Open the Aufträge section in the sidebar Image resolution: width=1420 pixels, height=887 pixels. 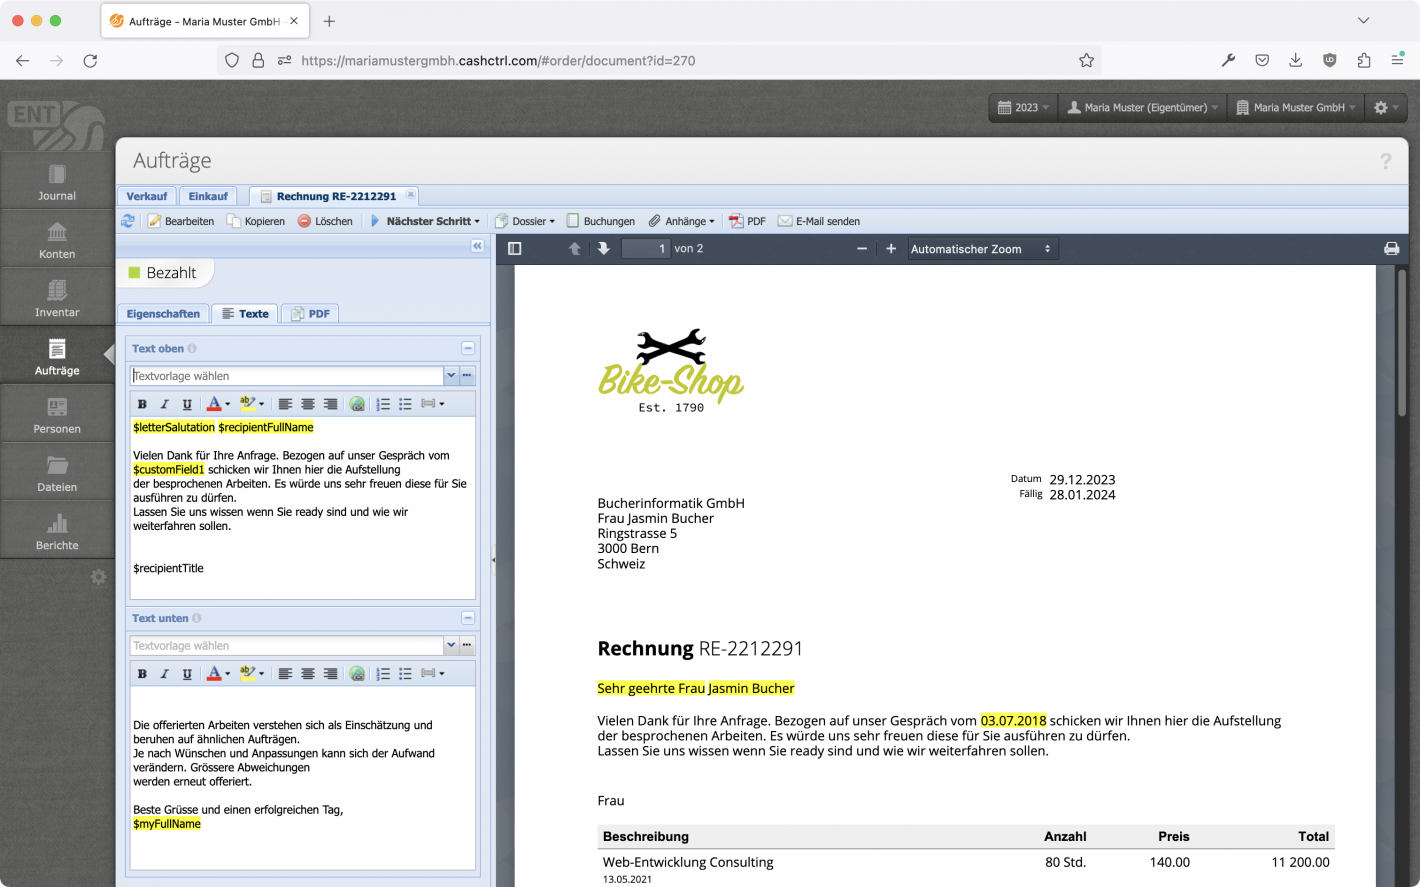[57, 355]
